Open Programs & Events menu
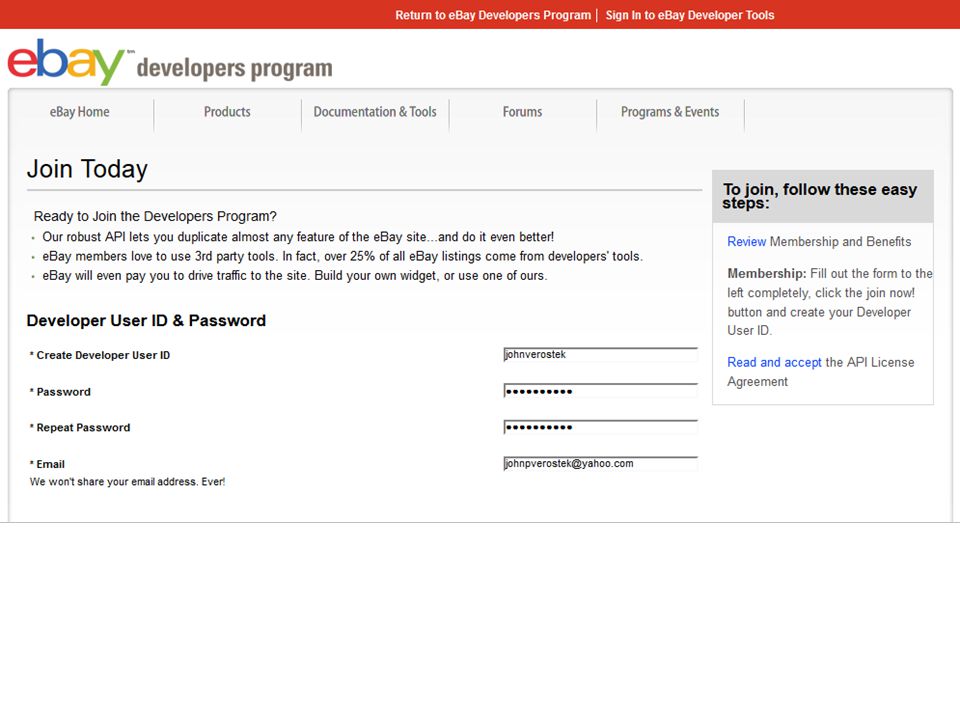960x720 pixels. point(670,112)
